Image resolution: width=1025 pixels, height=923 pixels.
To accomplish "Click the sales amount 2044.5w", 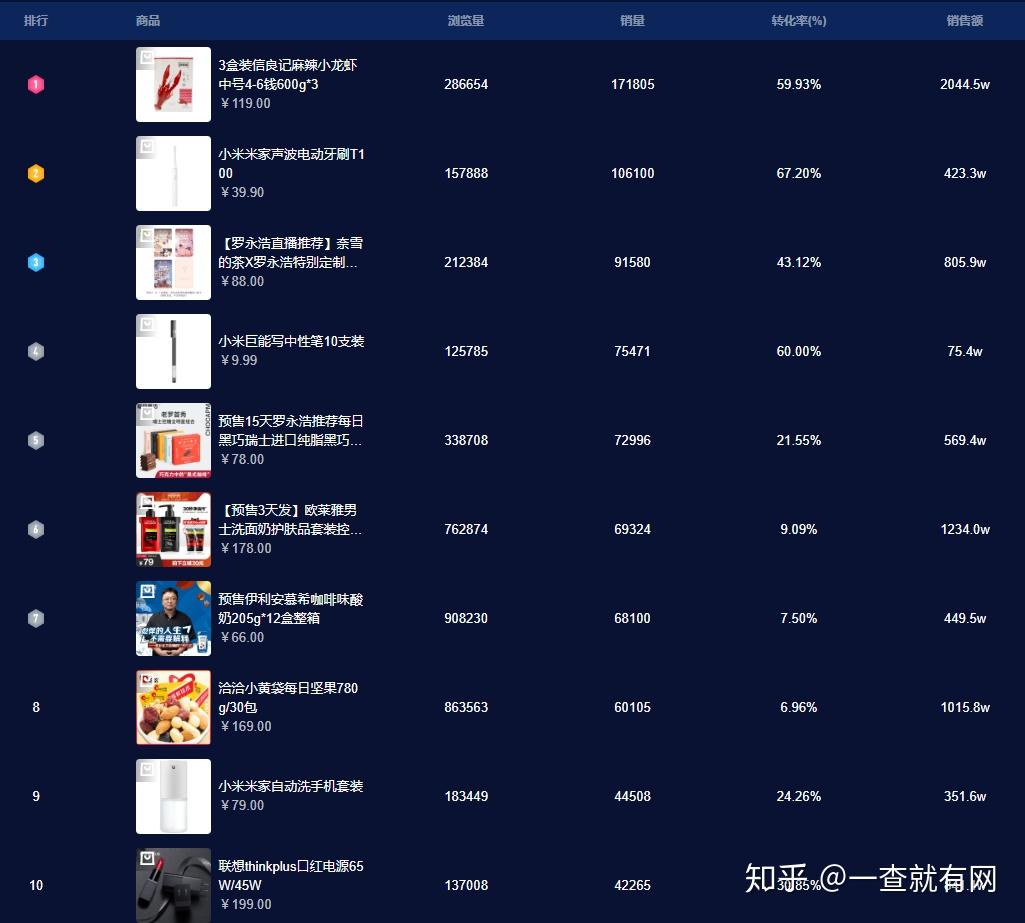I will 965,84.
